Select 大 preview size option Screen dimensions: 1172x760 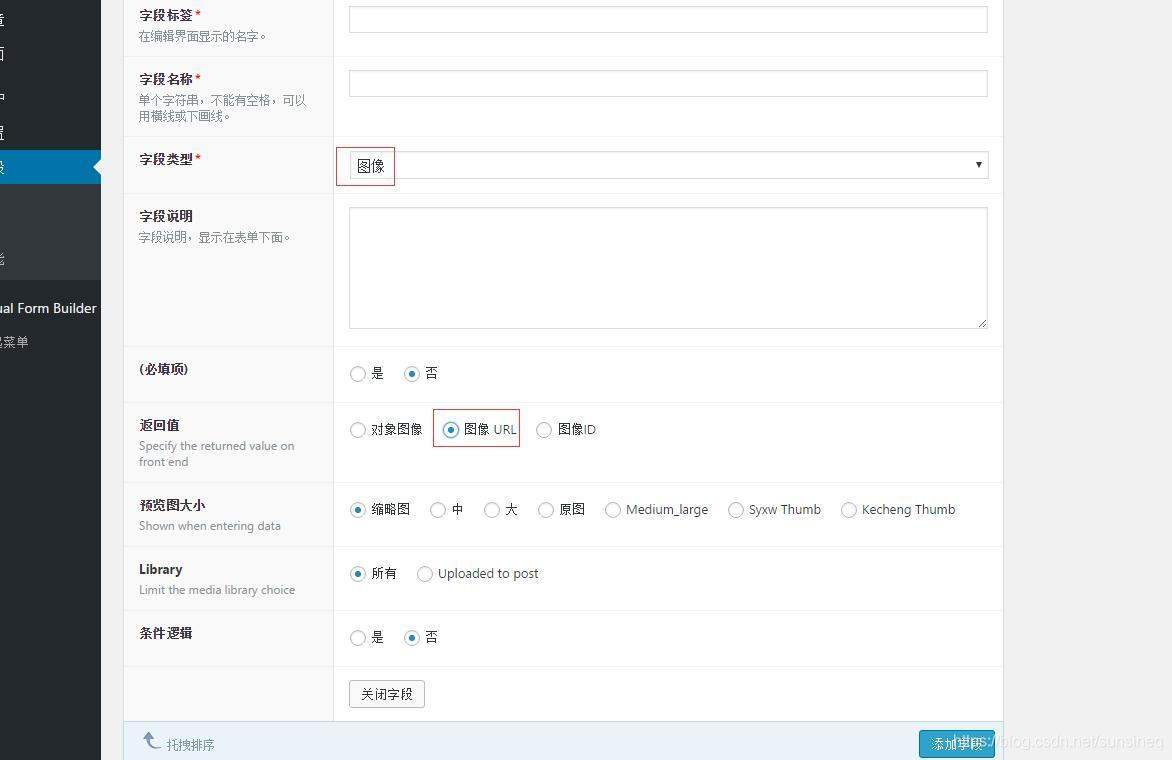pos(491,509)
